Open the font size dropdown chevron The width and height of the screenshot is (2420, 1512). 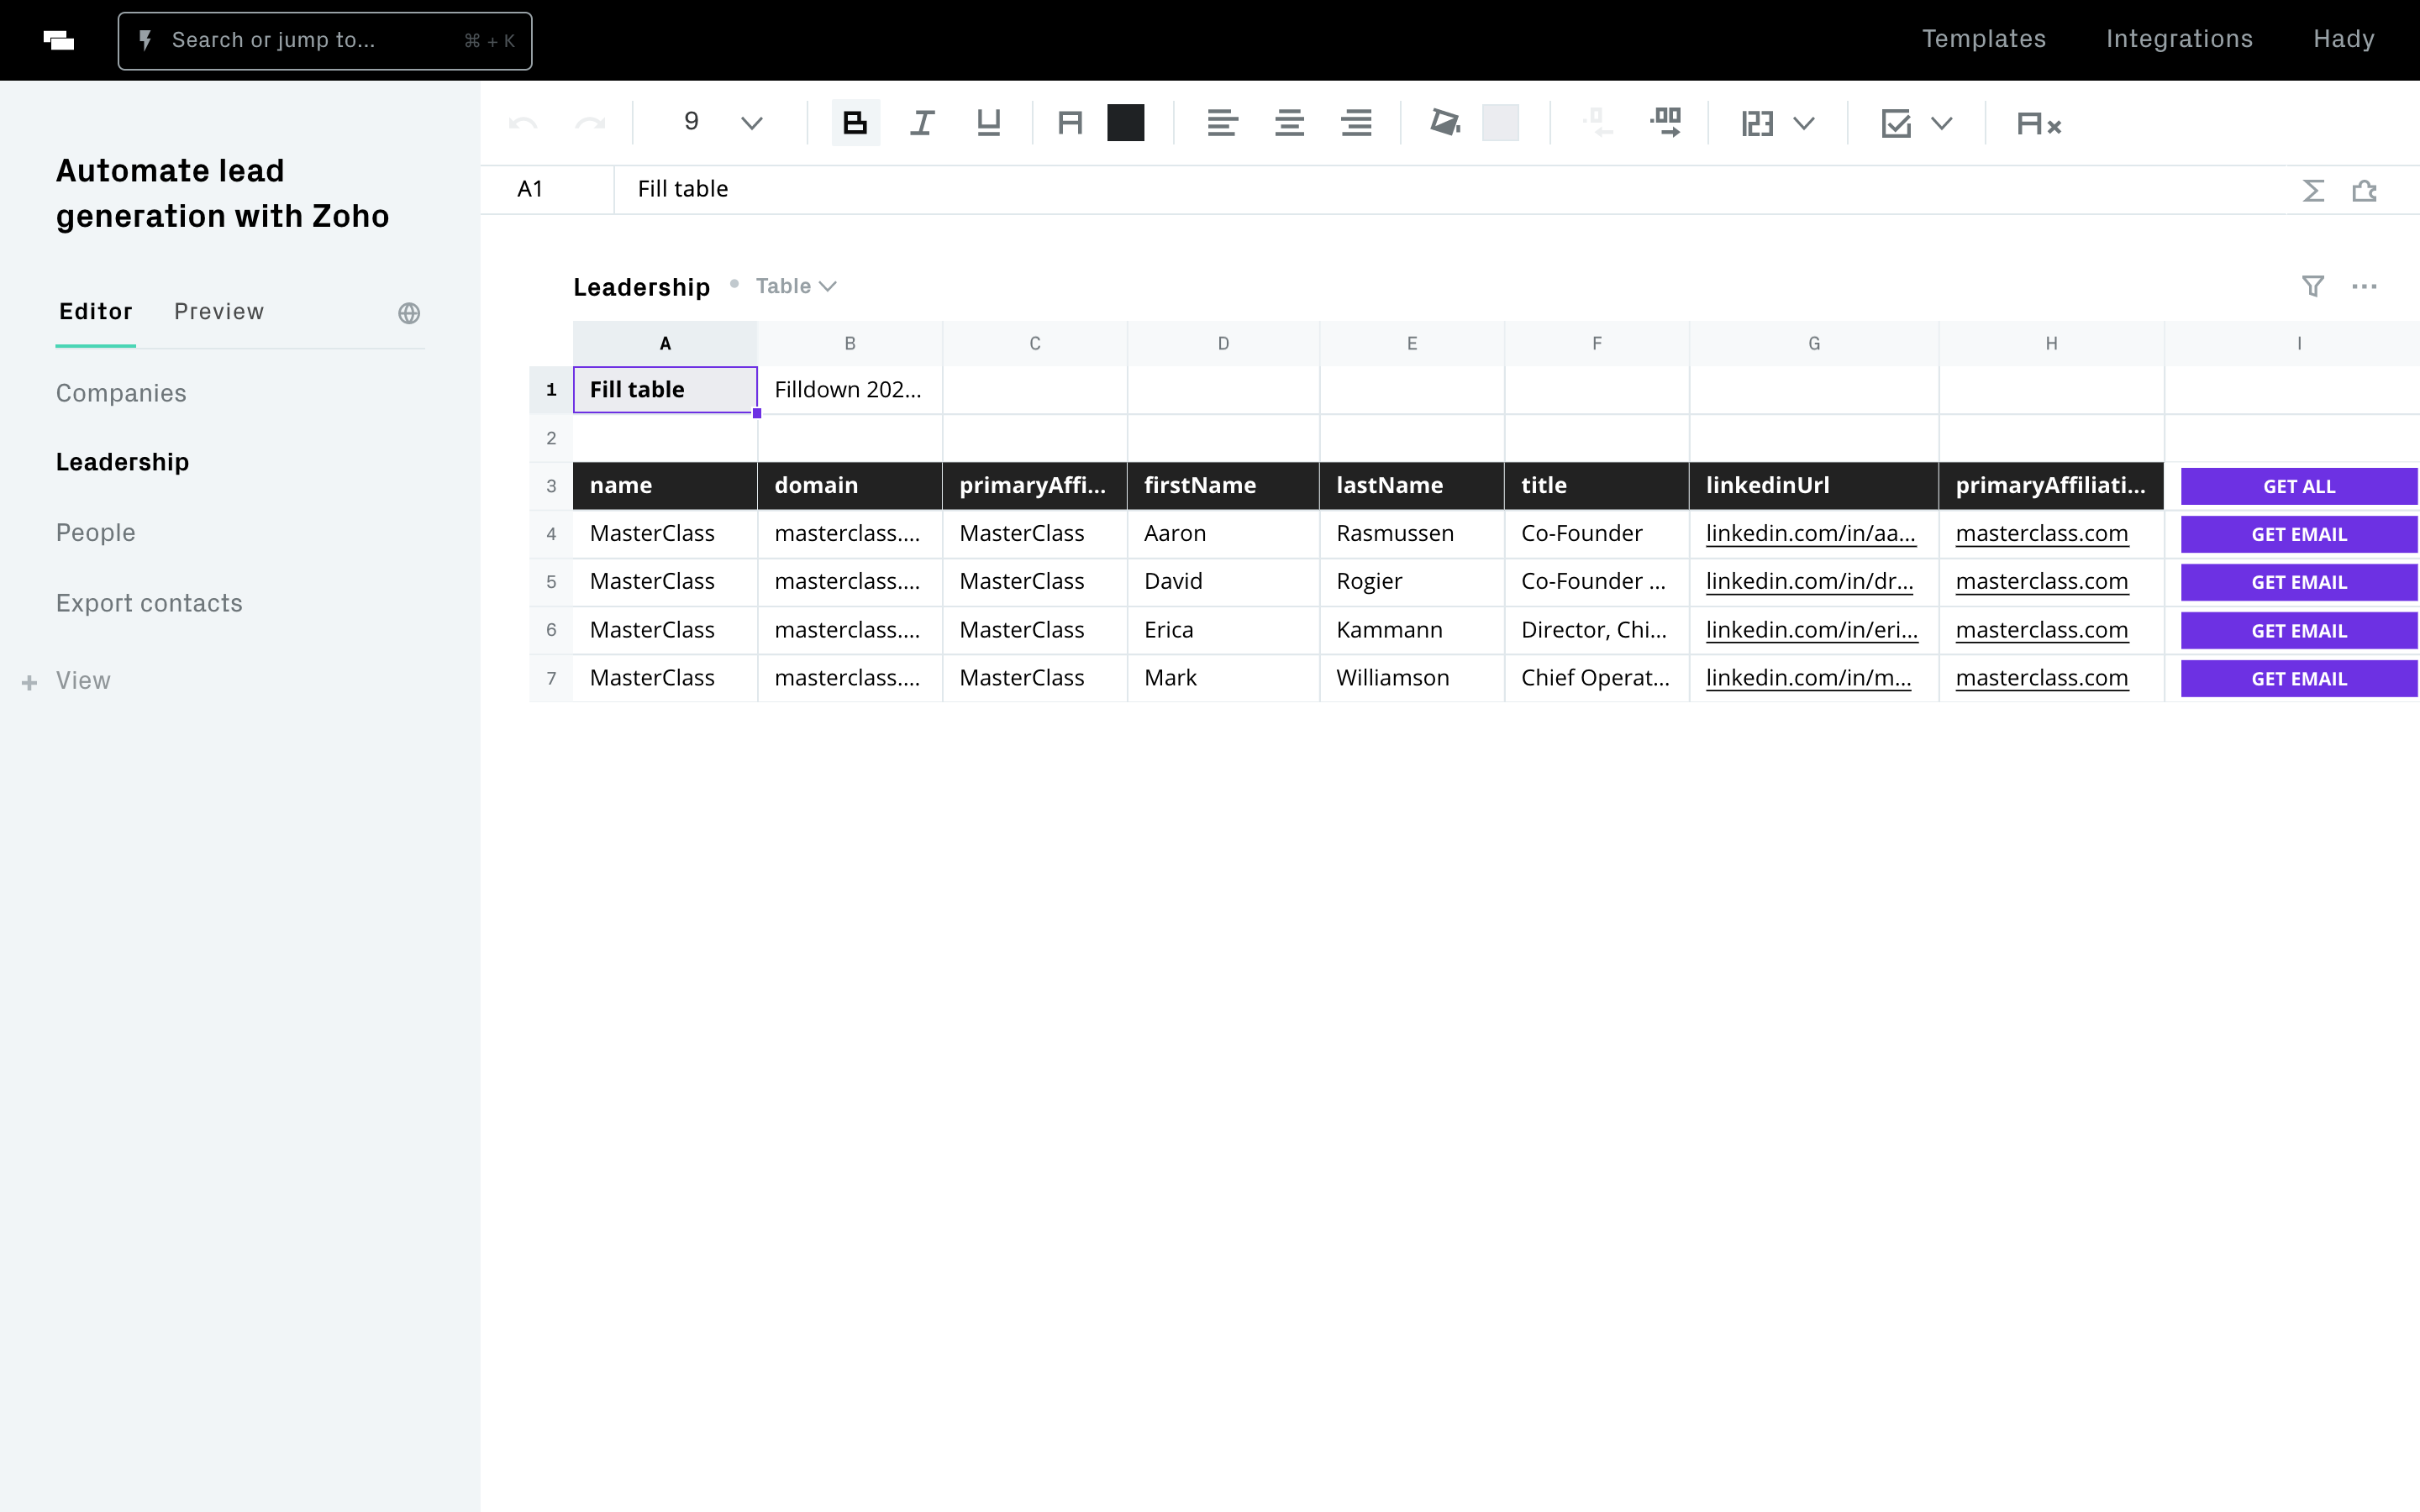click(x=752, y=123)
